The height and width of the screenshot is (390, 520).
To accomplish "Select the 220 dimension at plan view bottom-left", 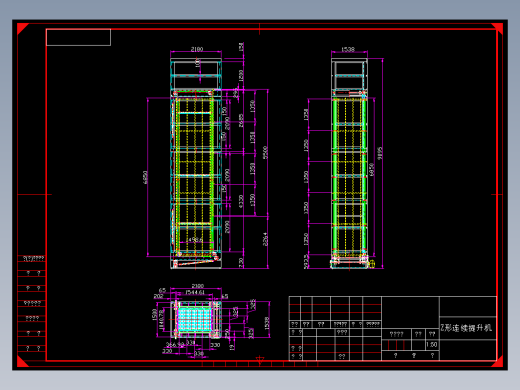I will click(x=167, y=351).
